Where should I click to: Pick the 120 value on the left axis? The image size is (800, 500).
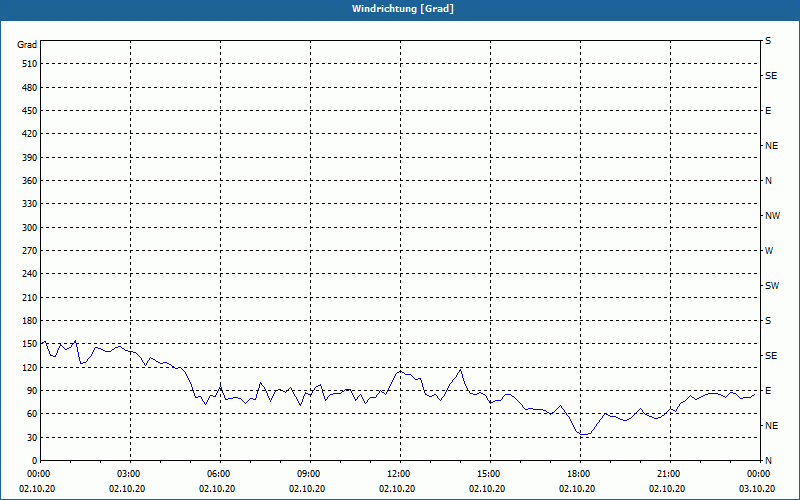pos(30,367)
